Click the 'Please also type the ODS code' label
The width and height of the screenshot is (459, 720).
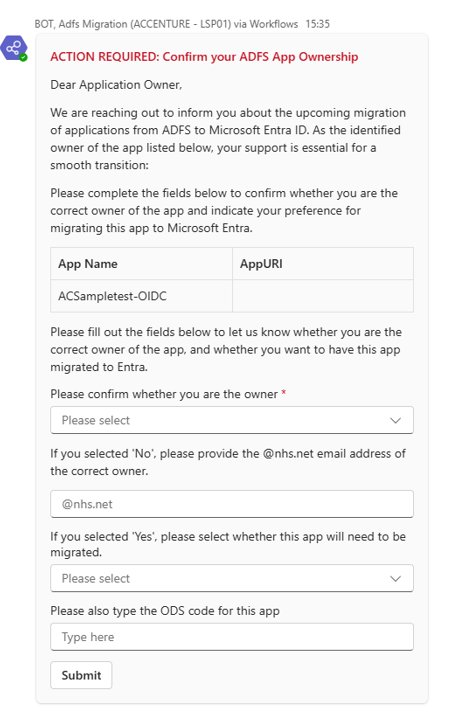tap(165, 611)
